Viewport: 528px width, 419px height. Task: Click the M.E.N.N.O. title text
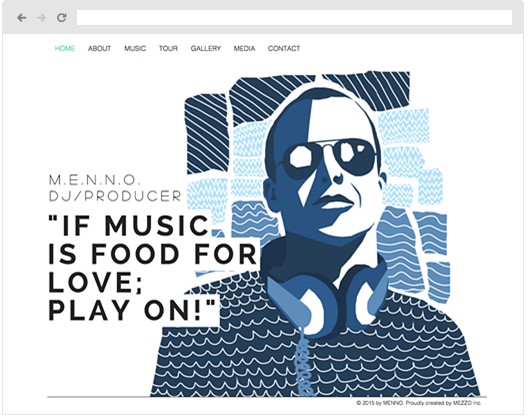click(x=95, y=180)
